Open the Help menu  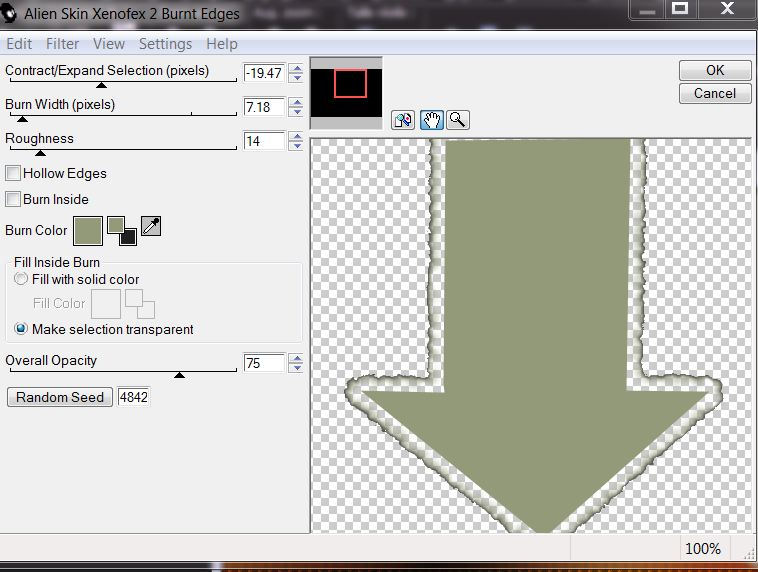click(x=222, y=44)
